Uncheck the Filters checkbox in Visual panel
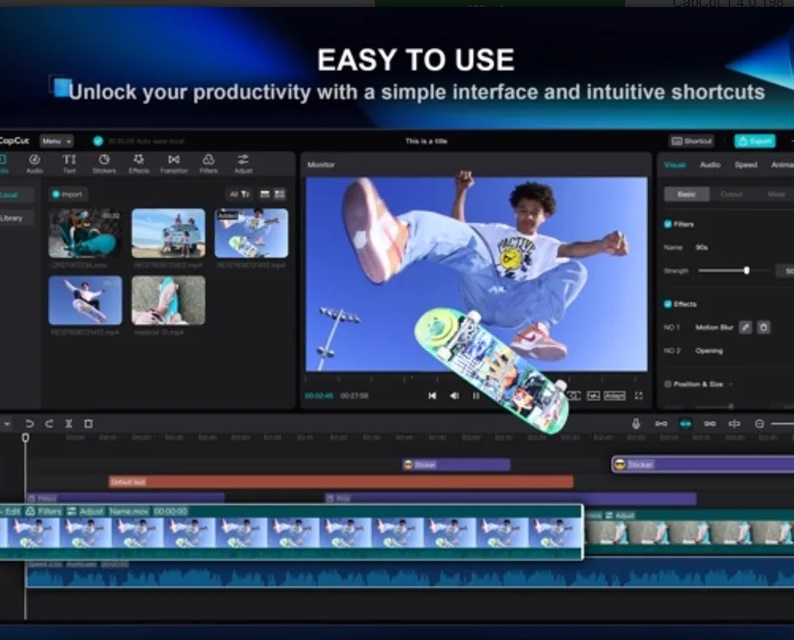The width and height of the screenshot is (794, 640). click(x=668, y=224)
